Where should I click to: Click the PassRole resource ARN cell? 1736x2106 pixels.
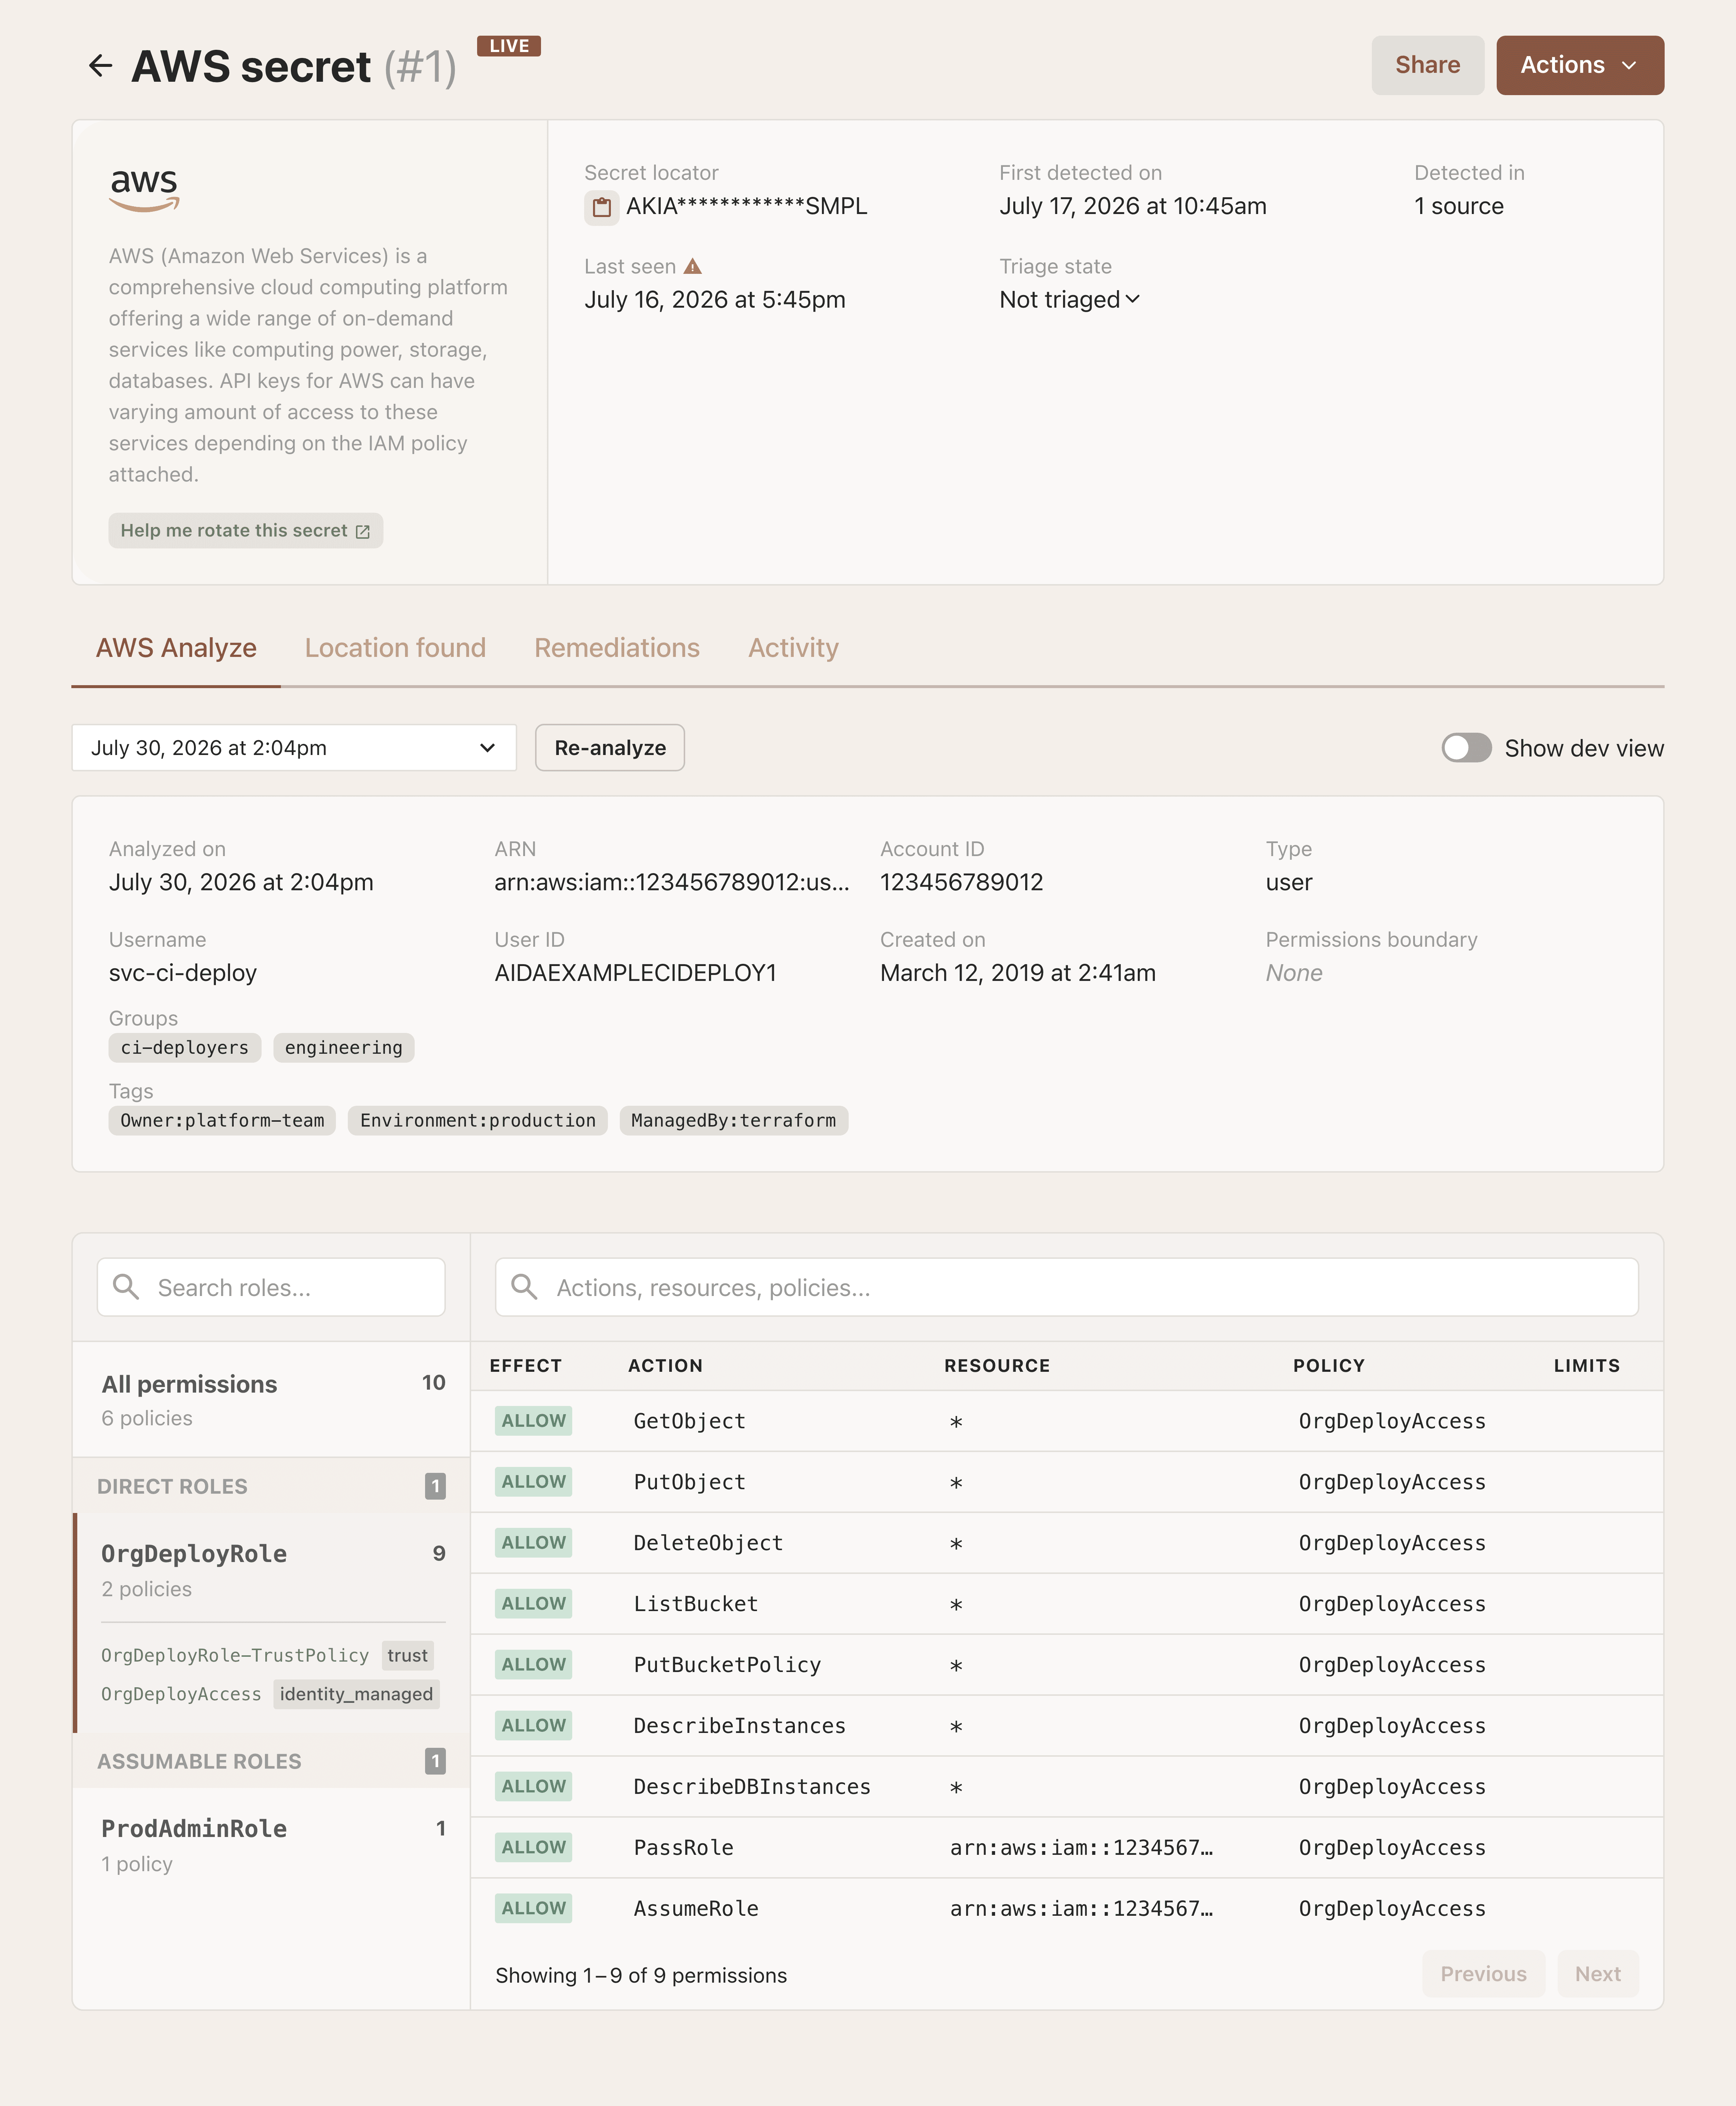point(1082,1848)
